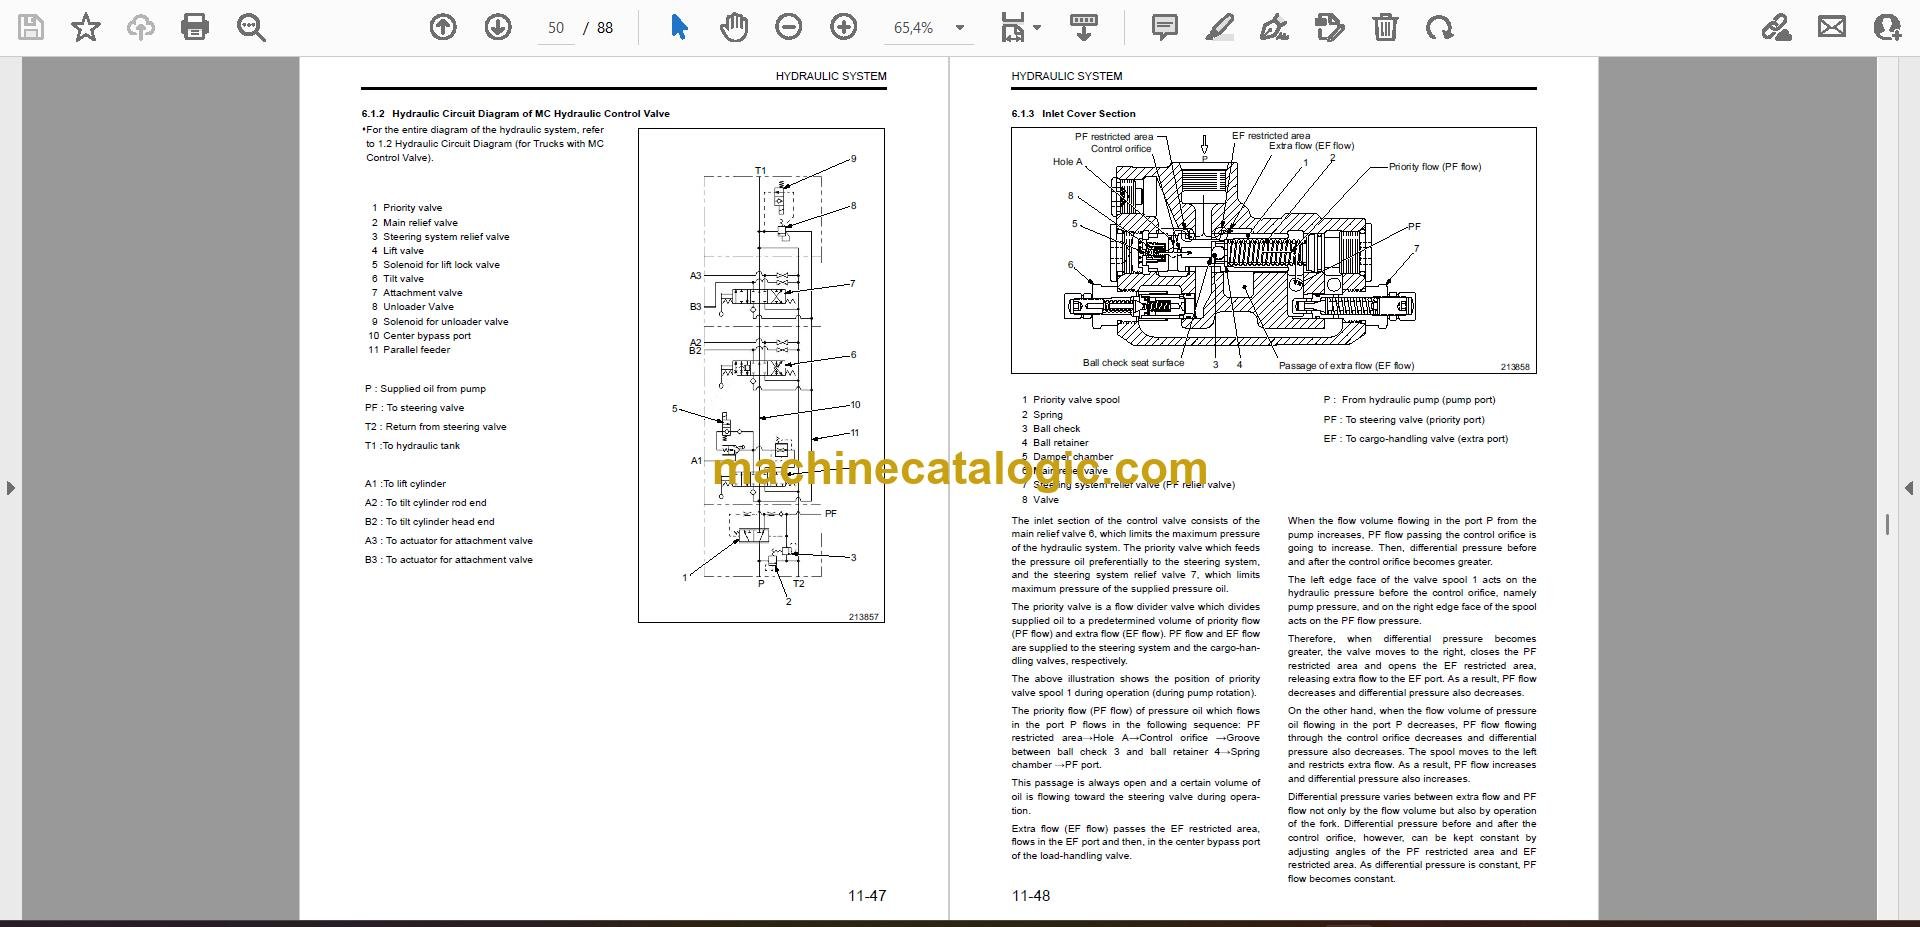Click the text 'A1 :To lift cylinder'

405,484
